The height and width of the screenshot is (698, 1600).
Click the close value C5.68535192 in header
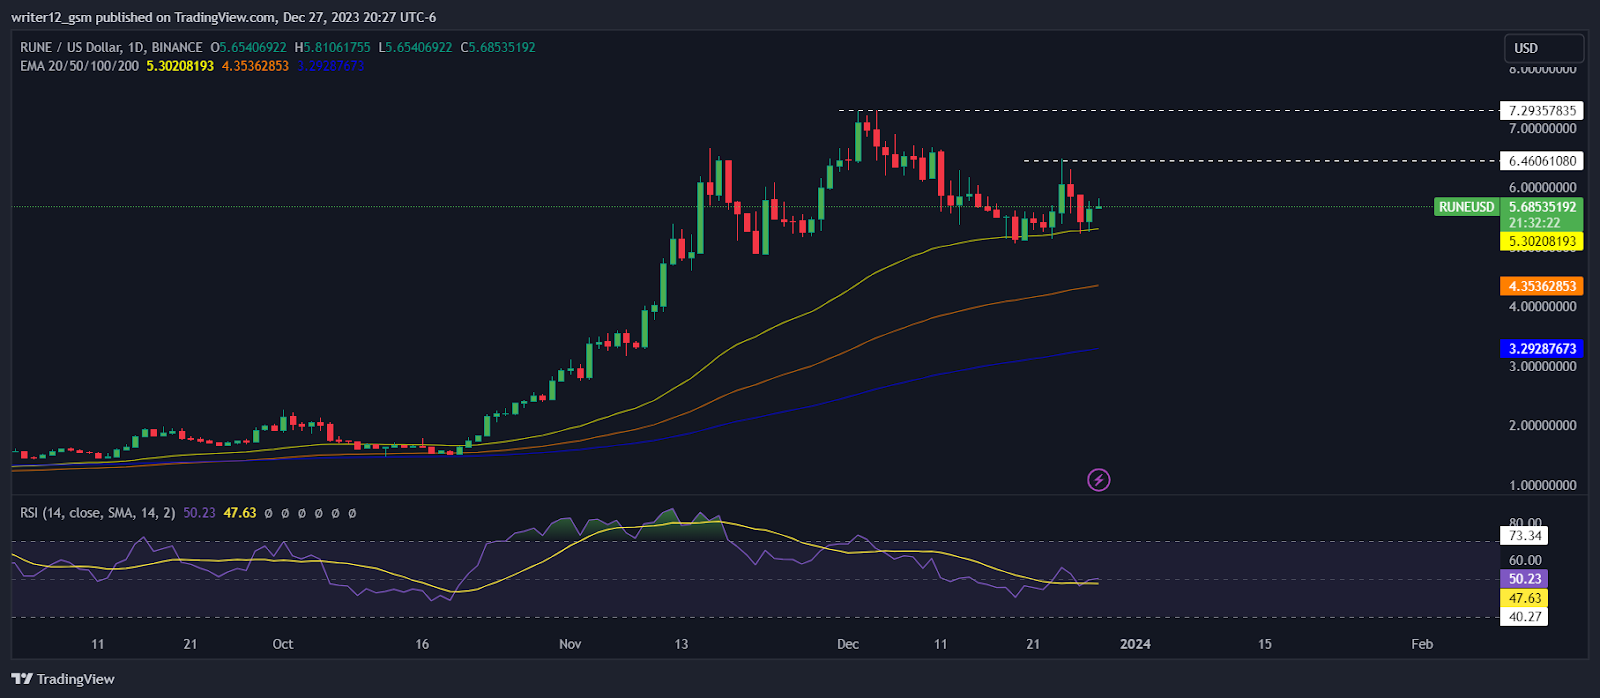(x=498, y=47)
